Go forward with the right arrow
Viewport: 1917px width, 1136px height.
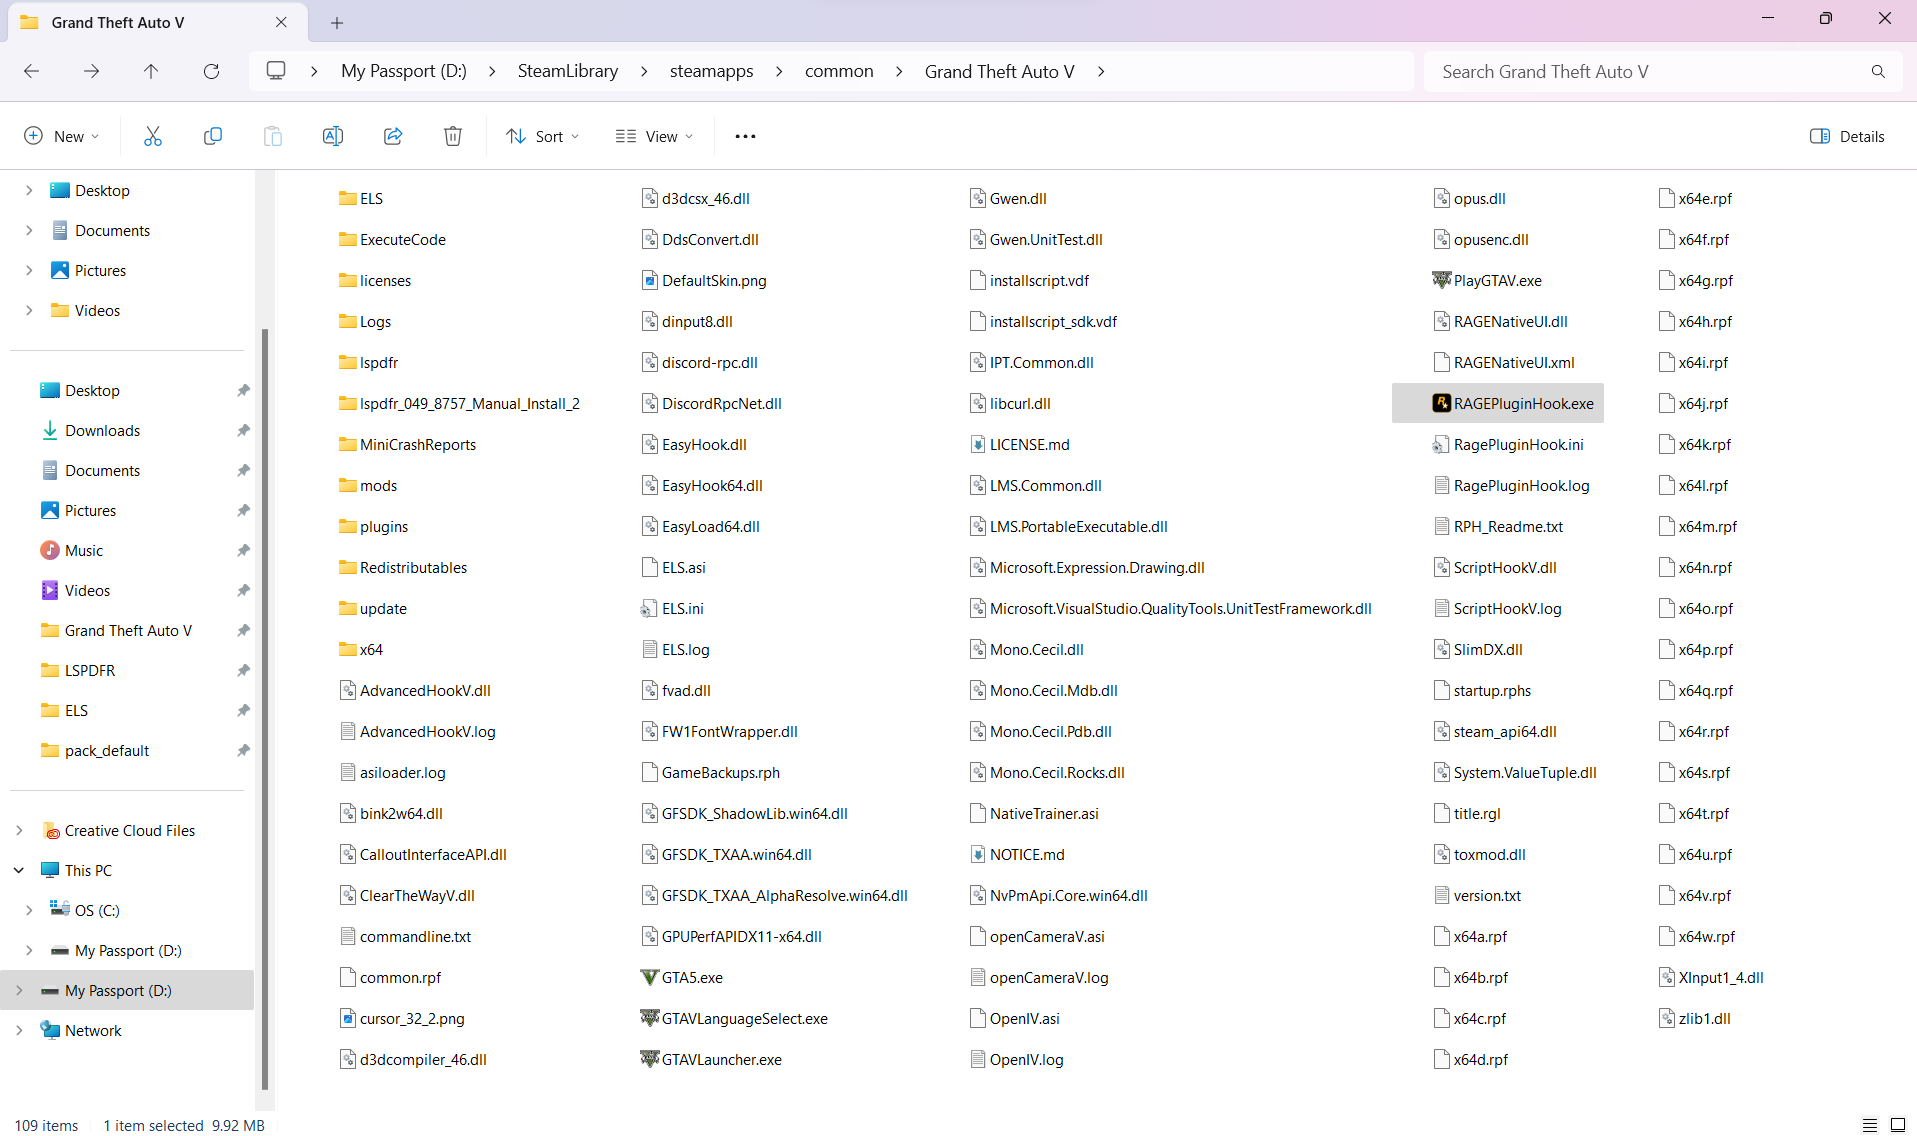(91, 71)
